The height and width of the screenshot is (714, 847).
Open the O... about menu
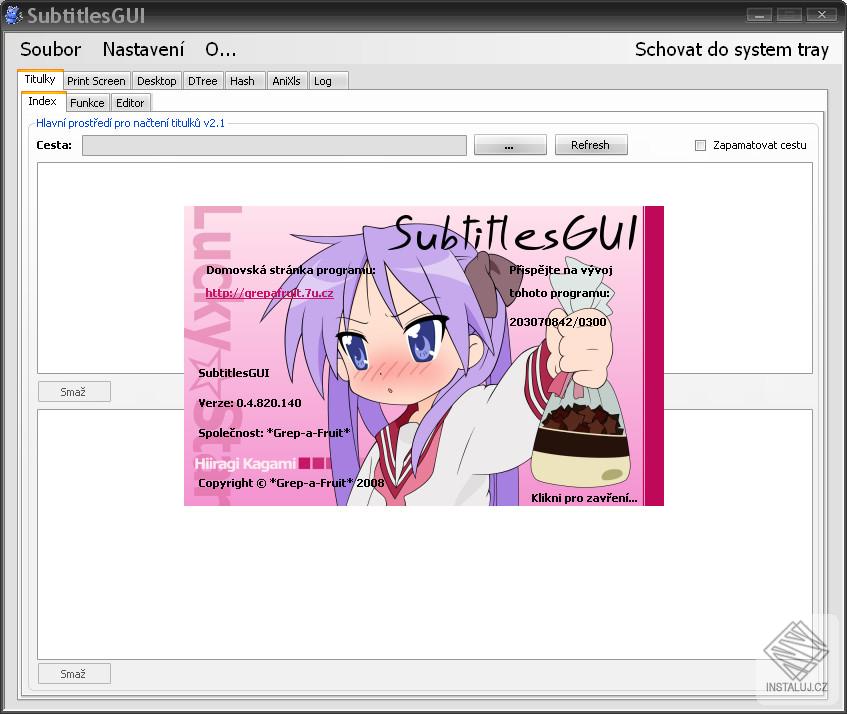222,48
